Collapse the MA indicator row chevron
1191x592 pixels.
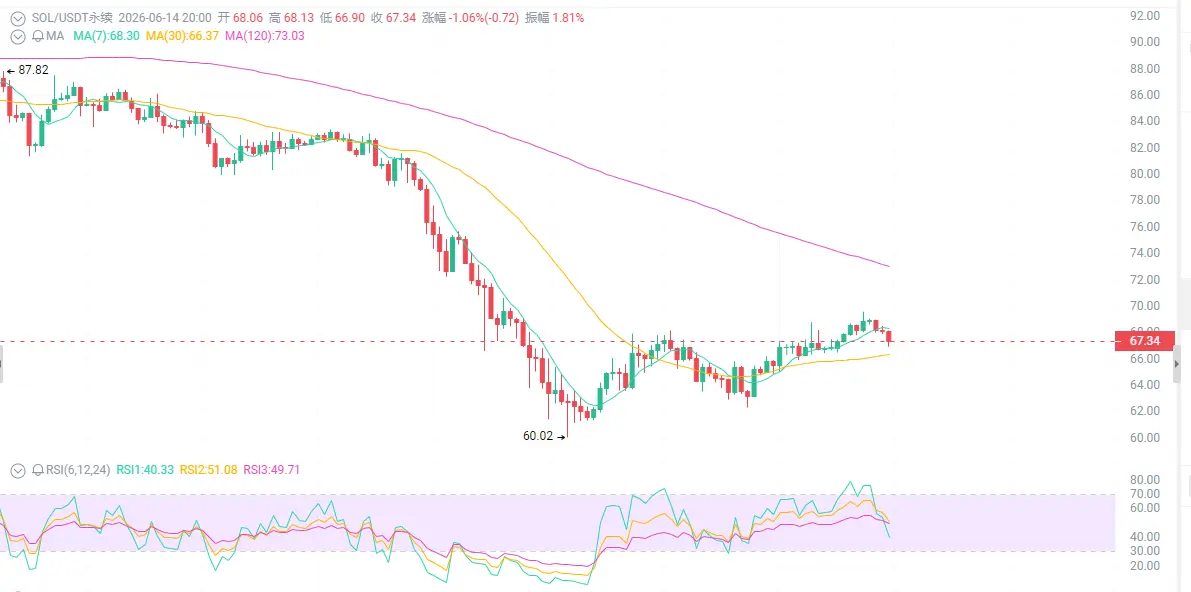pos(17,36)
